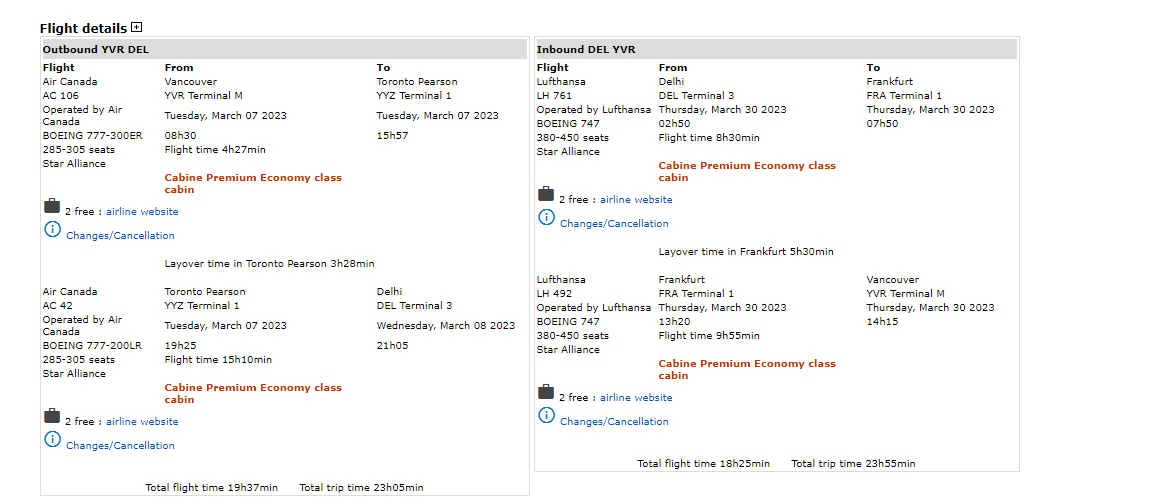Open the airline website link for AC 42
The width and height of the screenshot is (1160, 504).
[x=142, y=422]
